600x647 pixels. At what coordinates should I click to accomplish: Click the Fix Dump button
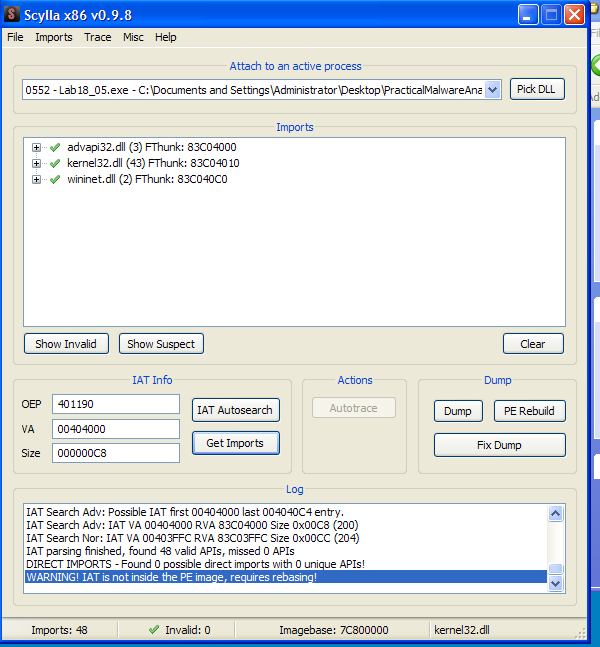tap(499, 444)
